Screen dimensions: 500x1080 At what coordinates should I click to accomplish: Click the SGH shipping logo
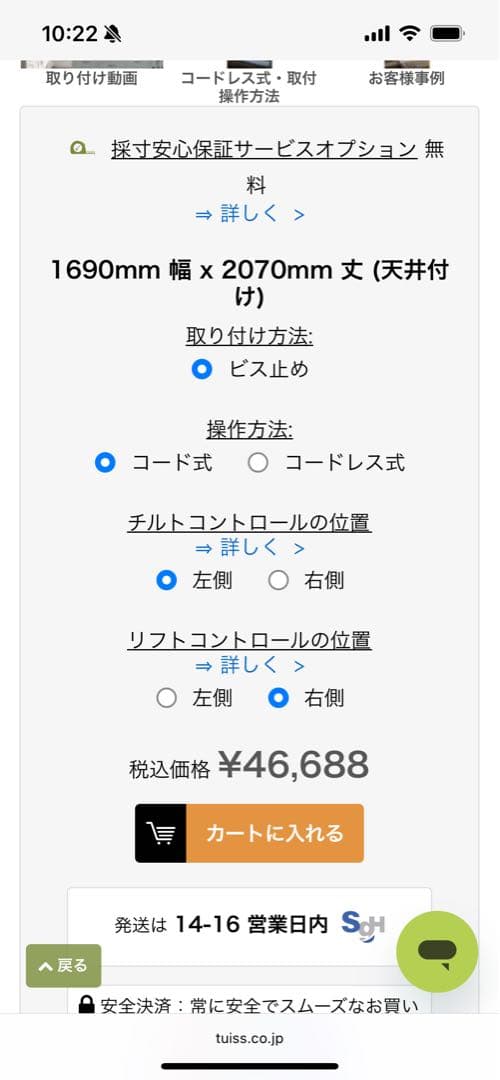coord(363,925)
